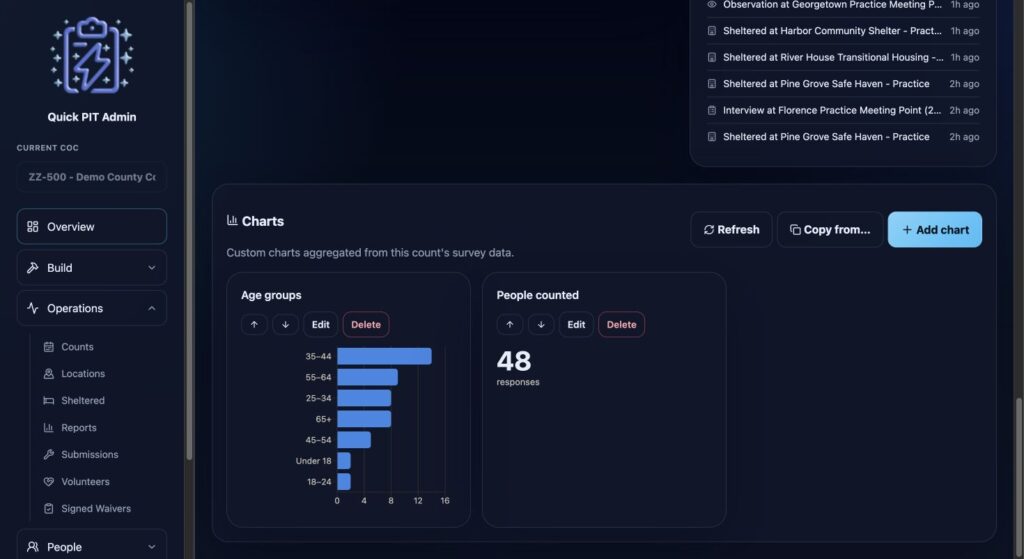Click the 35–44 age group bar
Image resolution: width=1024 pixels, height=559 pixels.
point(384,356)
